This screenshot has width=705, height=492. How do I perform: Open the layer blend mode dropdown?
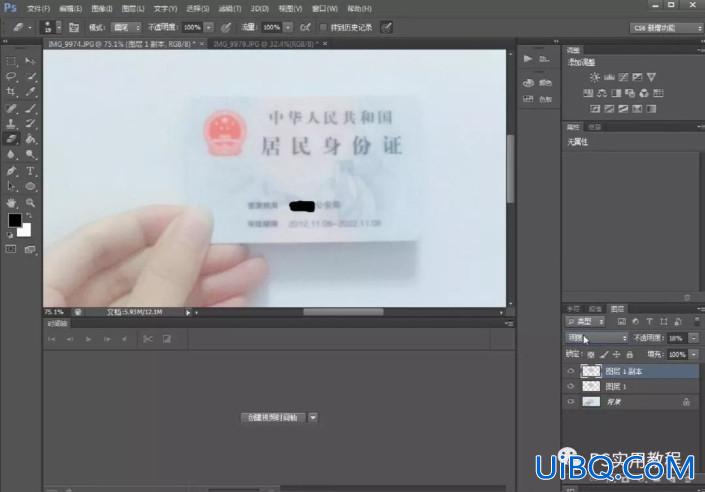(597, 338)
